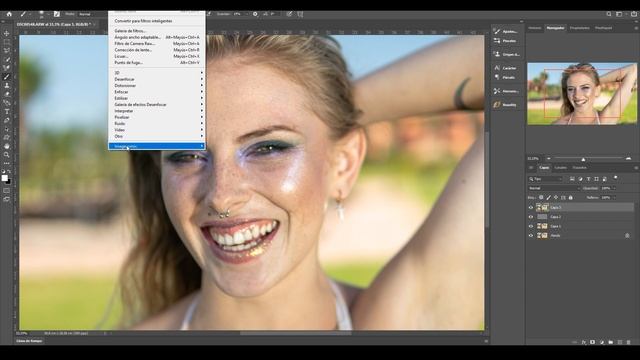Click the Navigator preview thumbnail
The image size is (640, 360).
[582, 93]
